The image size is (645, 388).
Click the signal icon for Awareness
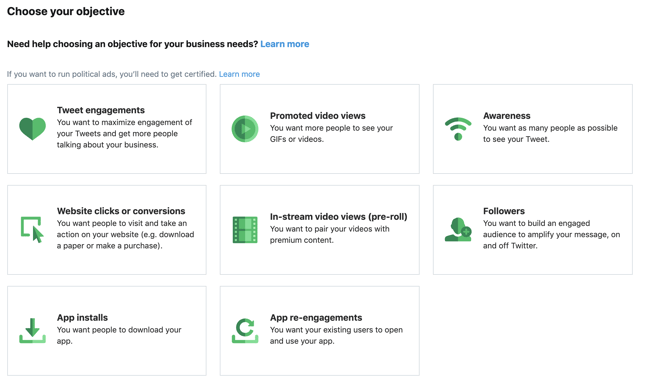click(x=458, y=129)
